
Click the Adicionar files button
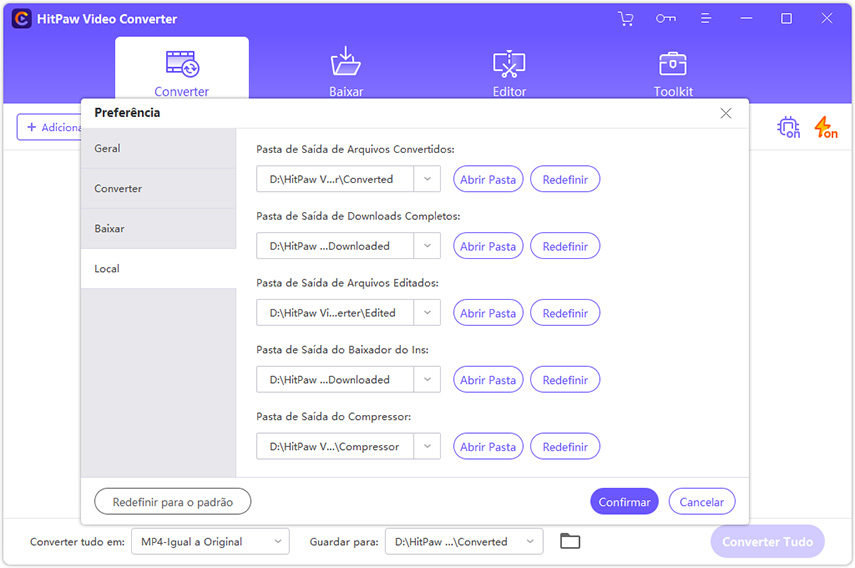[50, 127]
